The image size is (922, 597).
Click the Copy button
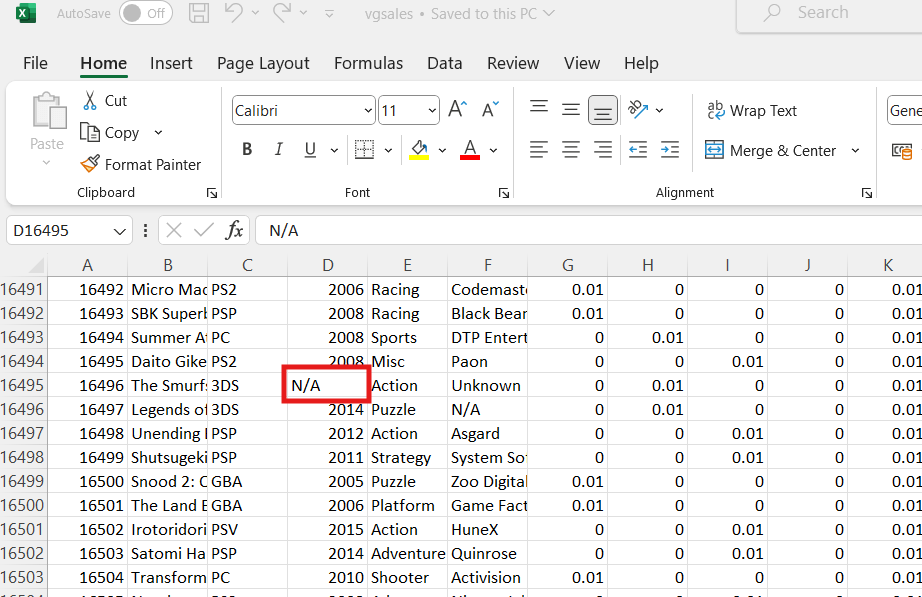(111, 132)
